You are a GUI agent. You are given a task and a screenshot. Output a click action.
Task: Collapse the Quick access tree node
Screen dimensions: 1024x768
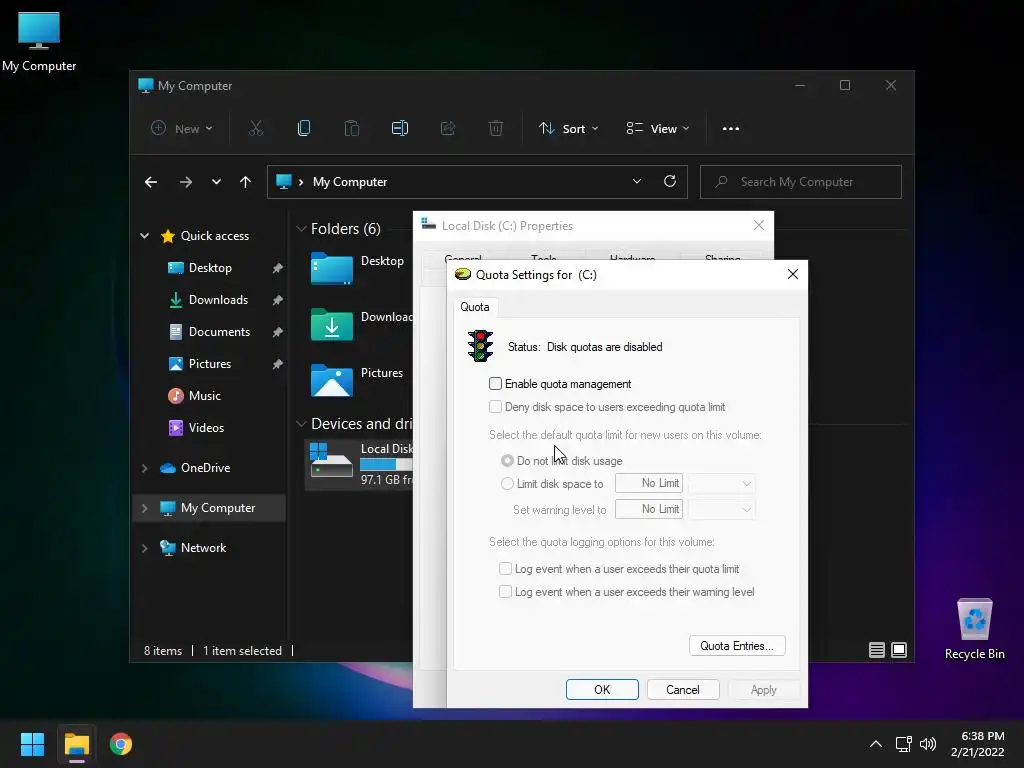144,236
